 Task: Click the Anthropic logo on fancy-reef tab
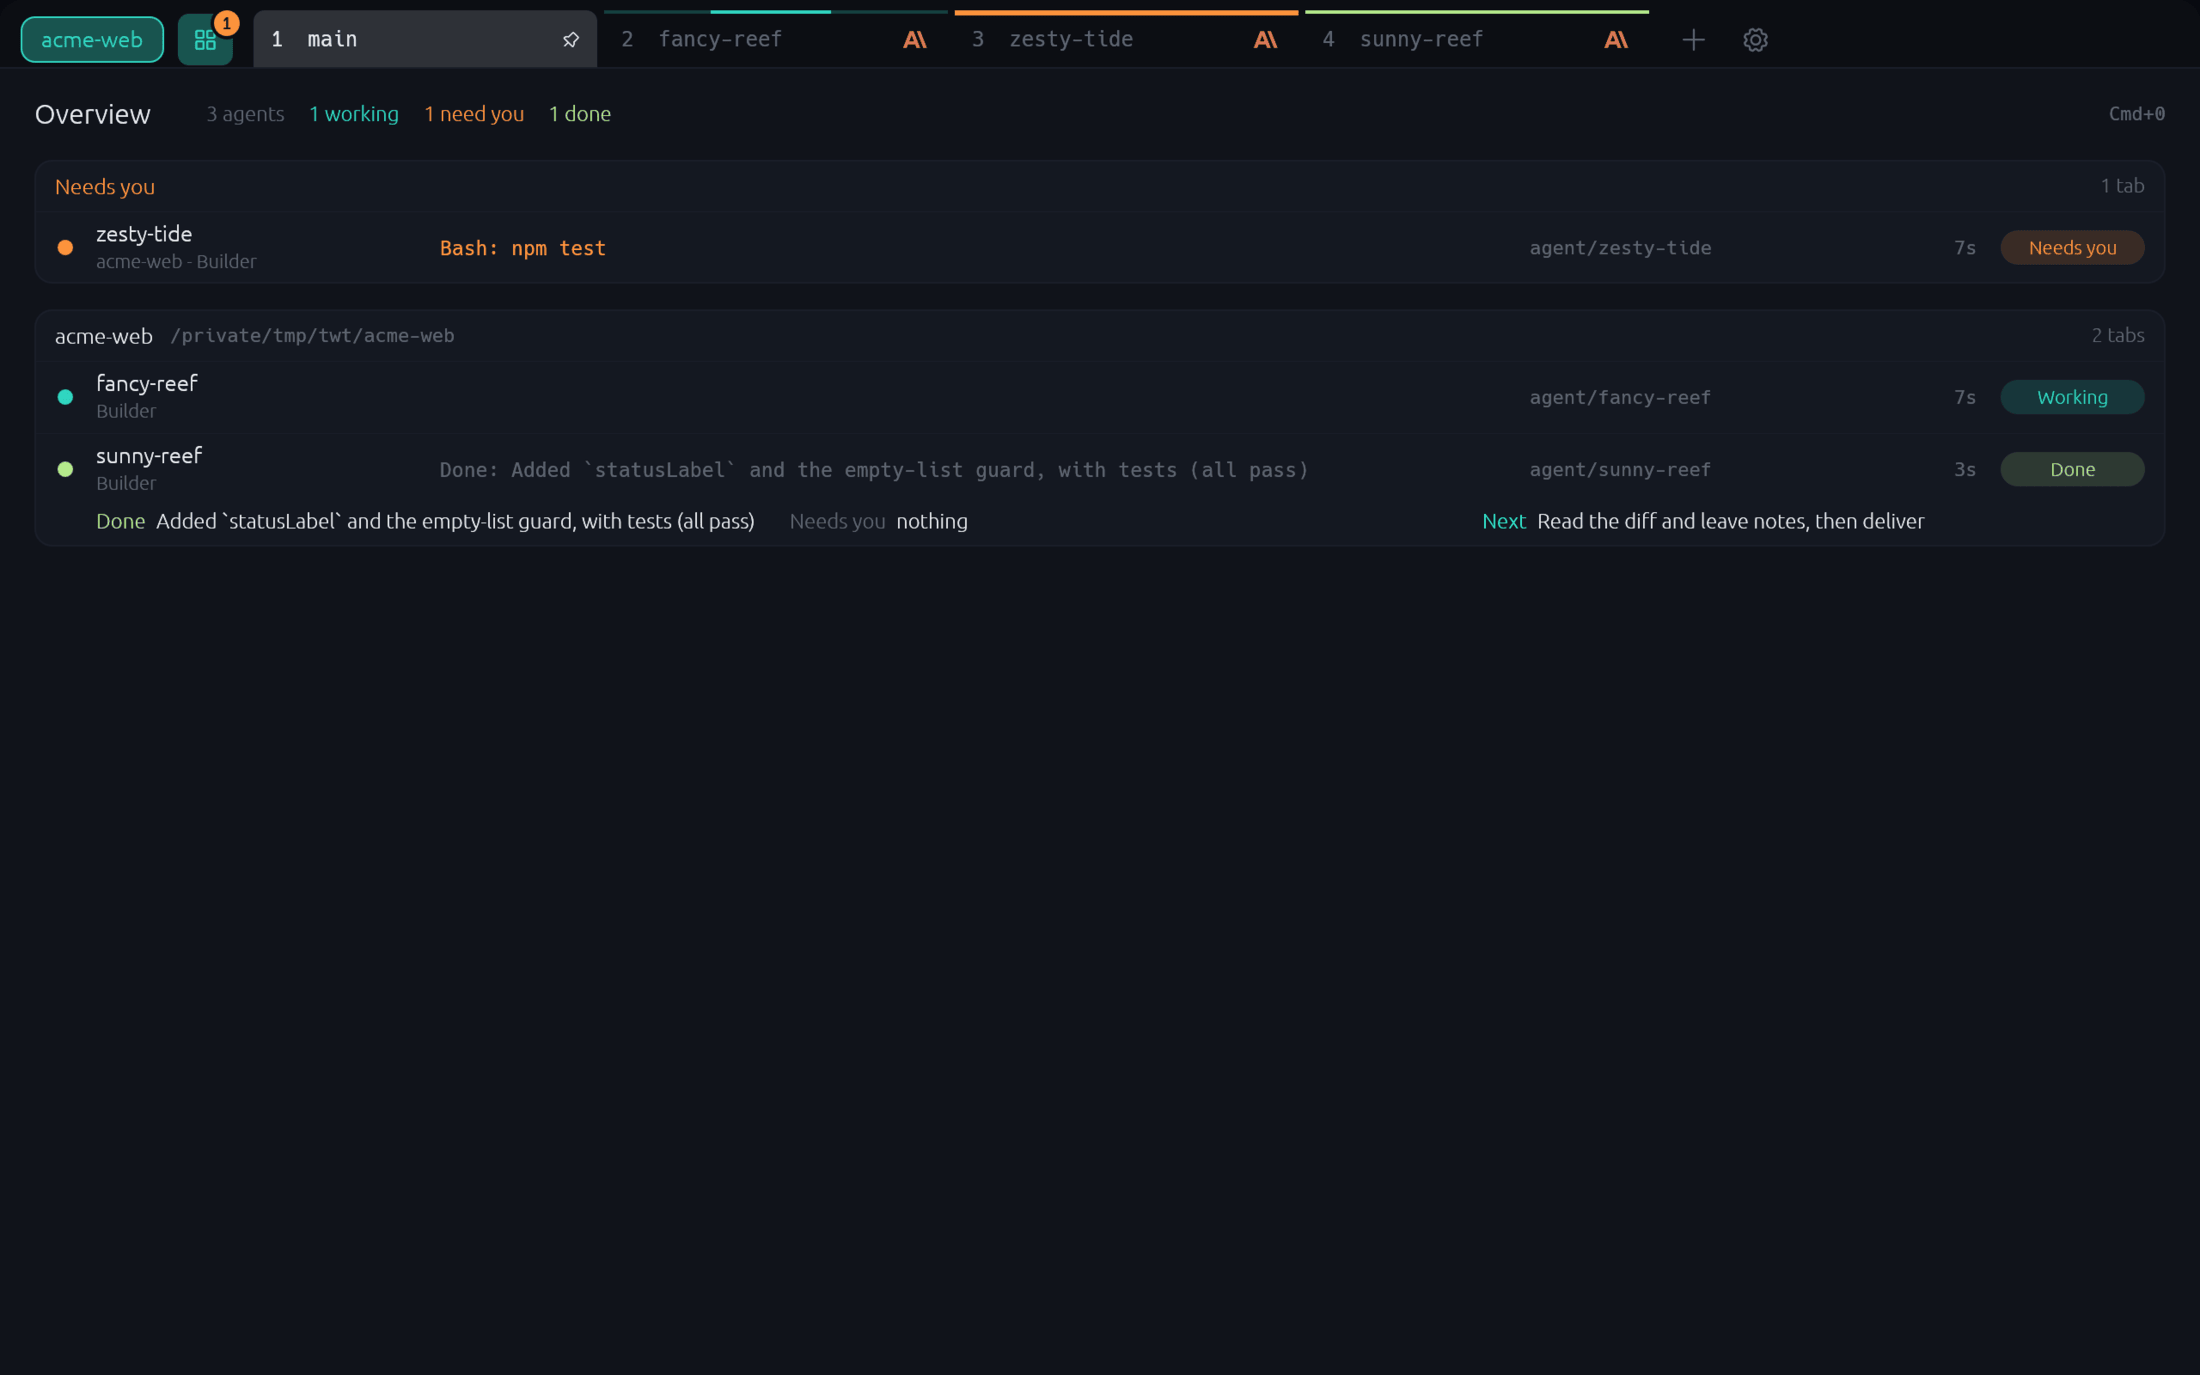pos(915,40)
